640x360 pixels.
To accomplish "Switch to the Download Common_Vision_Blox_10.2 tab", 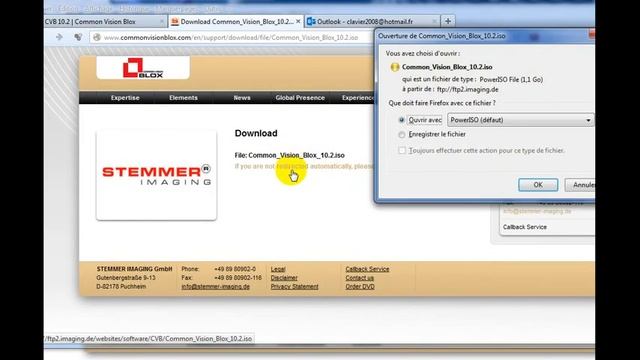I will point(236,22).
